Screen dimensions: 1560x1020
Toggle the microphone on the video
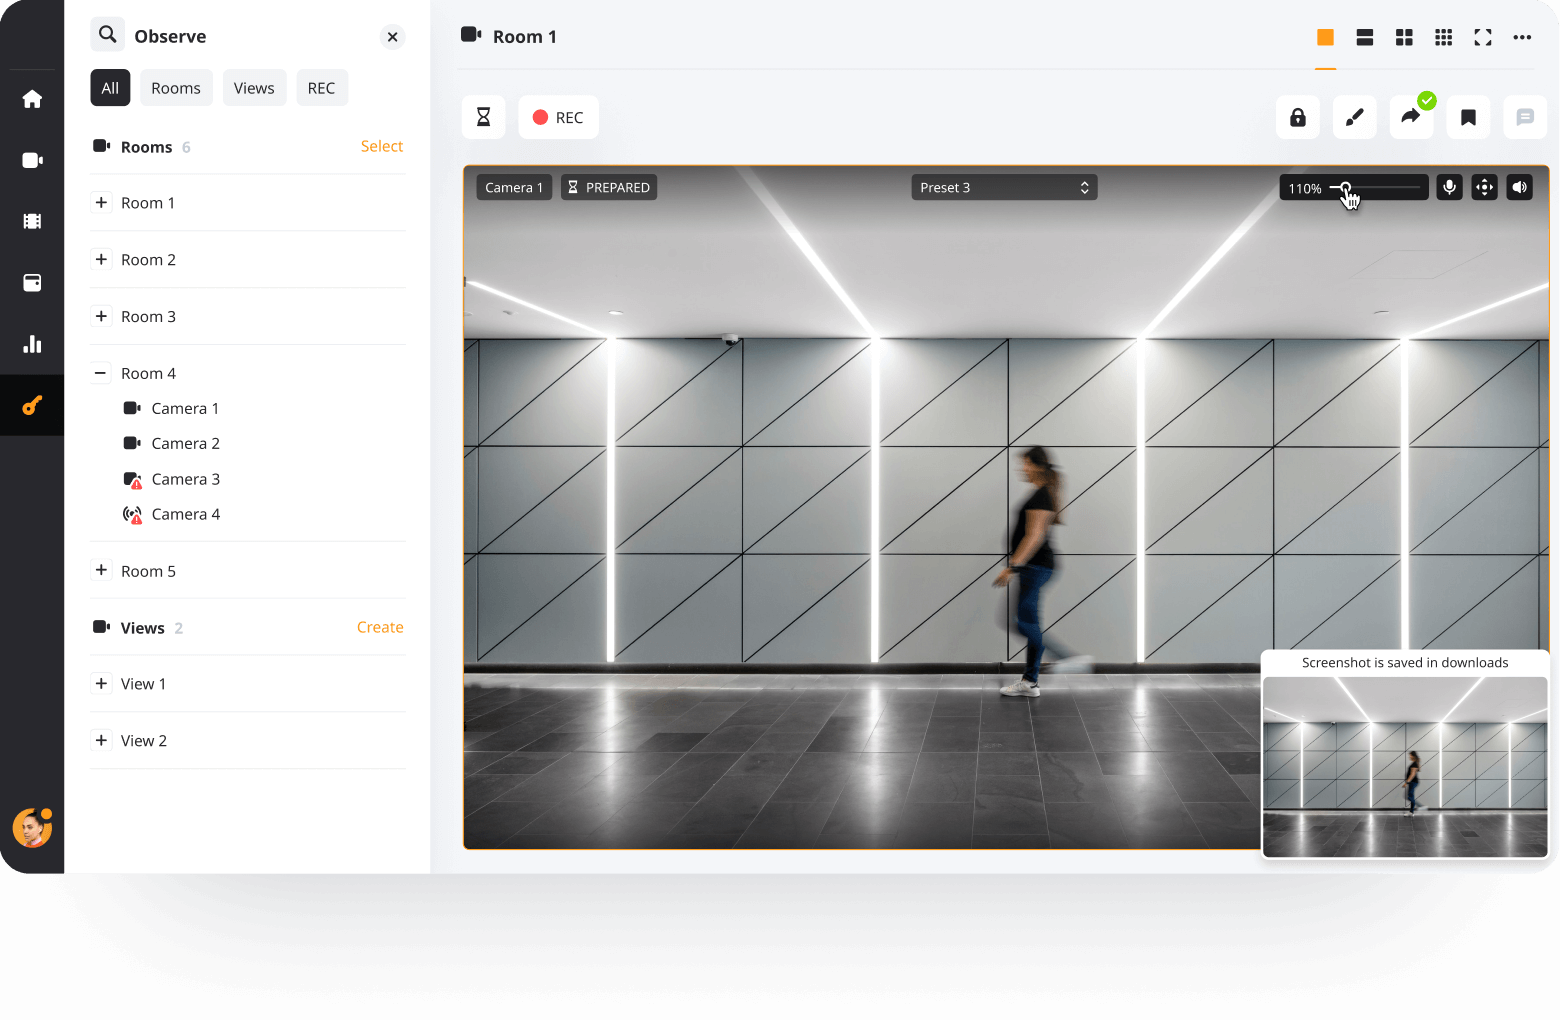click(x=1449, y=187)
